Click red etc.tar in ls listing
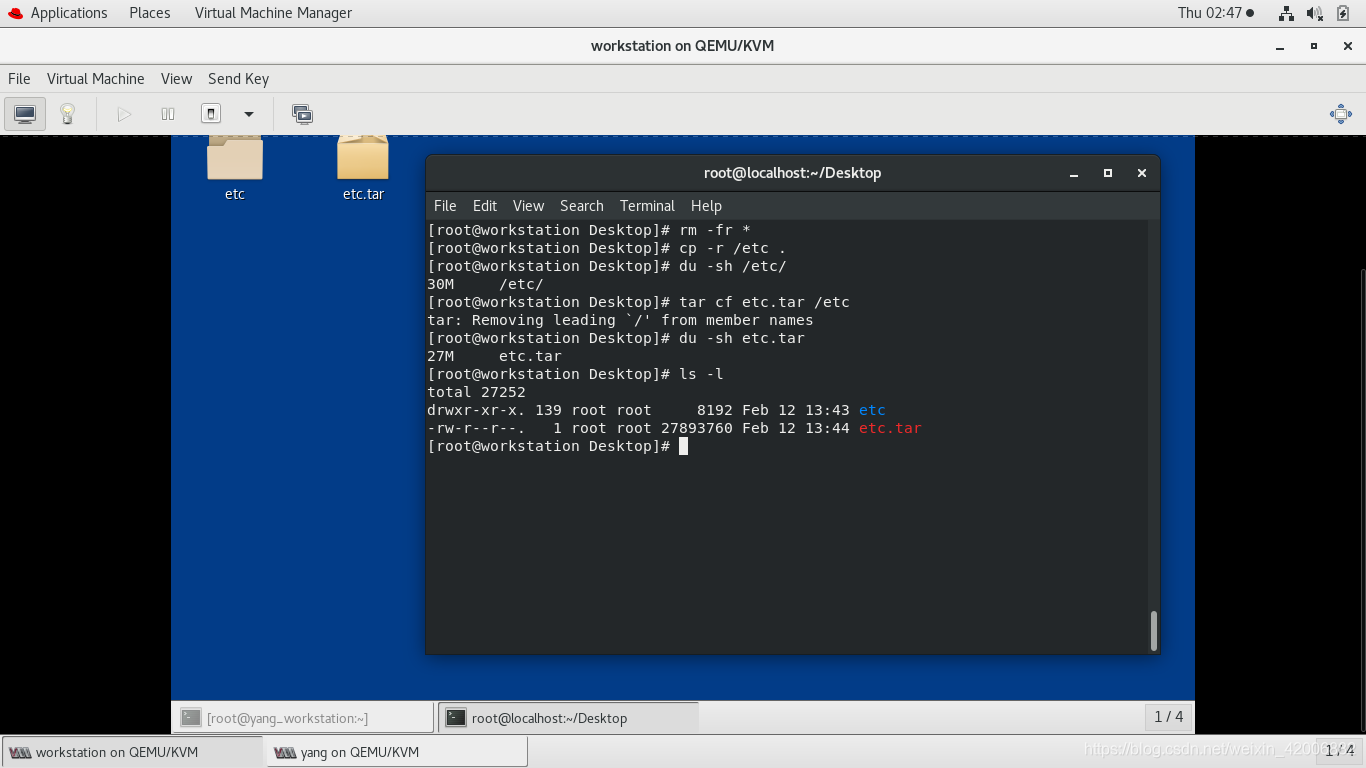Image resolution: width=1366 pixels, height=768 pixels. (890, 428)
